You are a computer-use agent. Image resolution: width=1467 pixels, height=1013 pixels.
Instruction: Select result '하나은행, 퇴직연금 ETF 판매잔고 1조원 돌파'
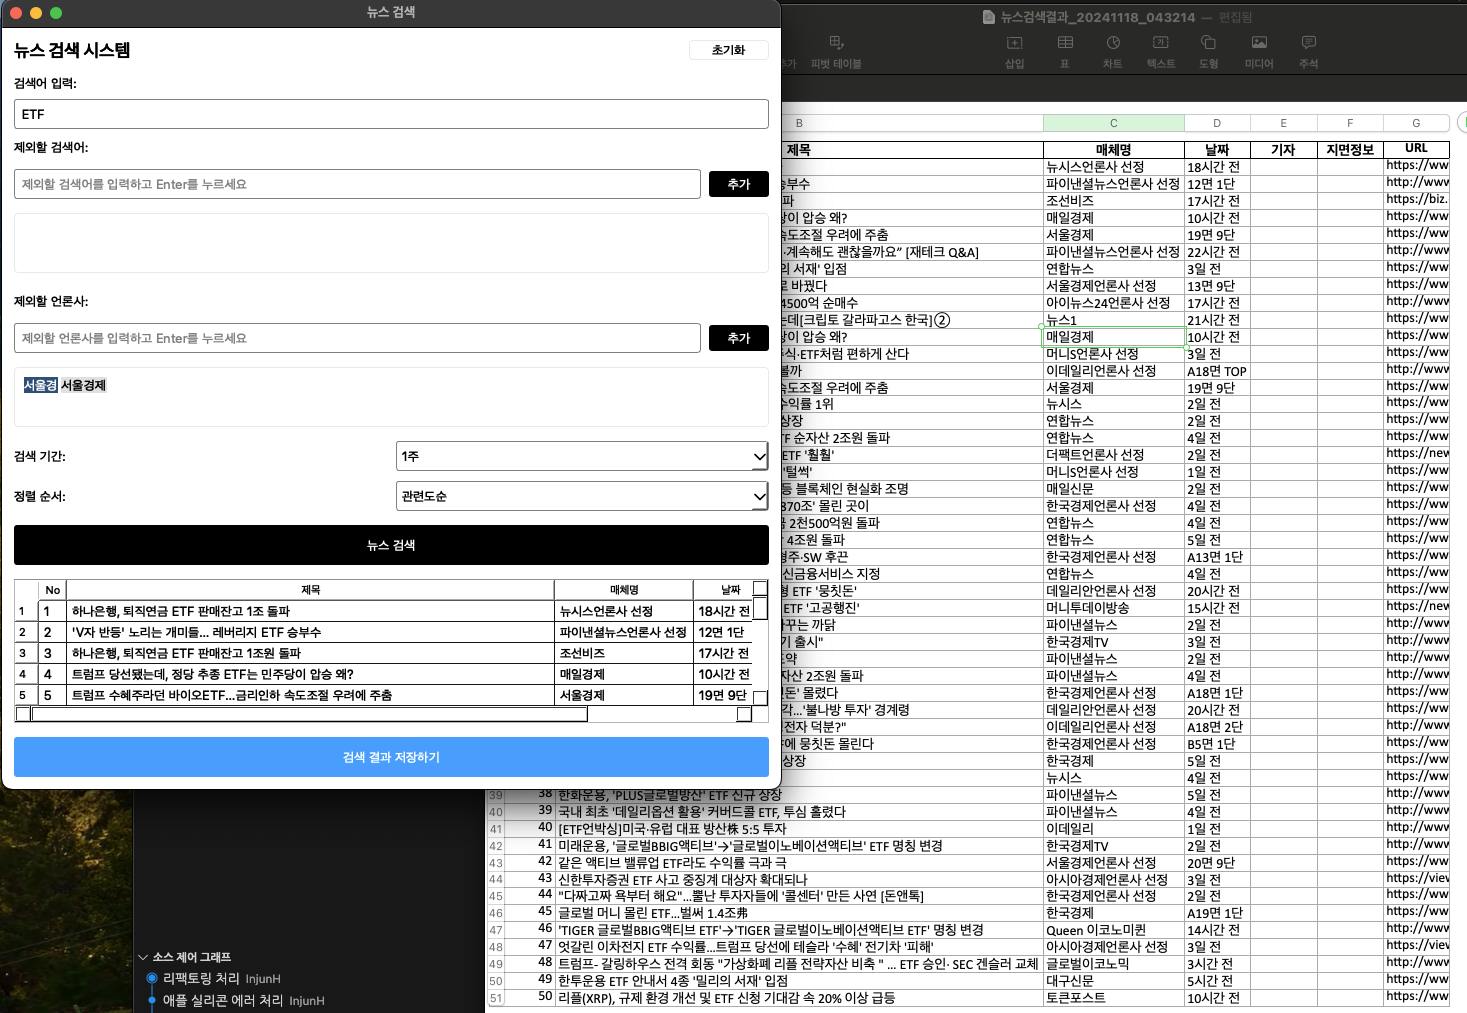[310, 653]
